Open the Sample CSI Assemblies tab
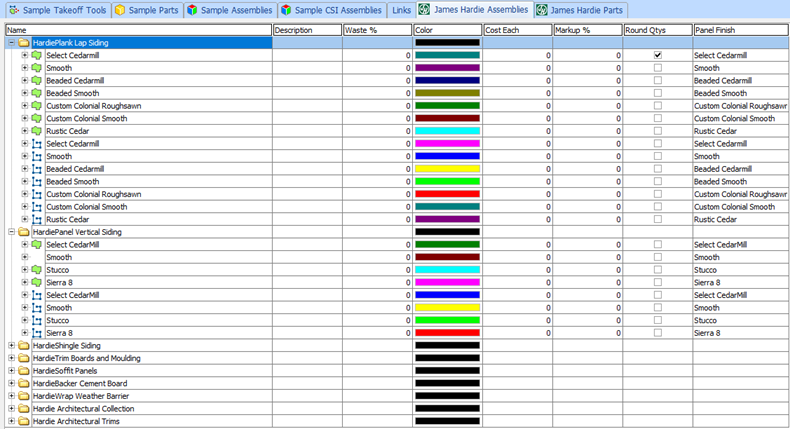The image size is (790, 429). click(332, 10)
